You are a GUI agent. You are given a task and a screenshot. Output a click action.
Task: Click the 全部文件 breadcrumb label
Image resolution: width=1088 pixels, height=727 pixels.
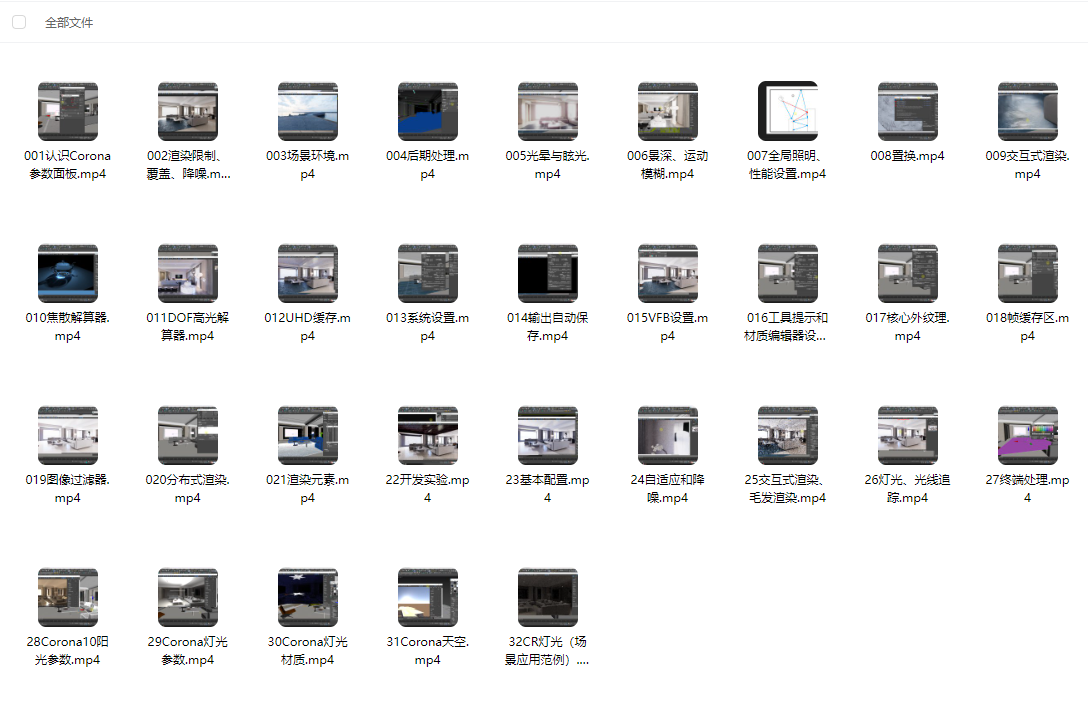(x=69, y=22)
